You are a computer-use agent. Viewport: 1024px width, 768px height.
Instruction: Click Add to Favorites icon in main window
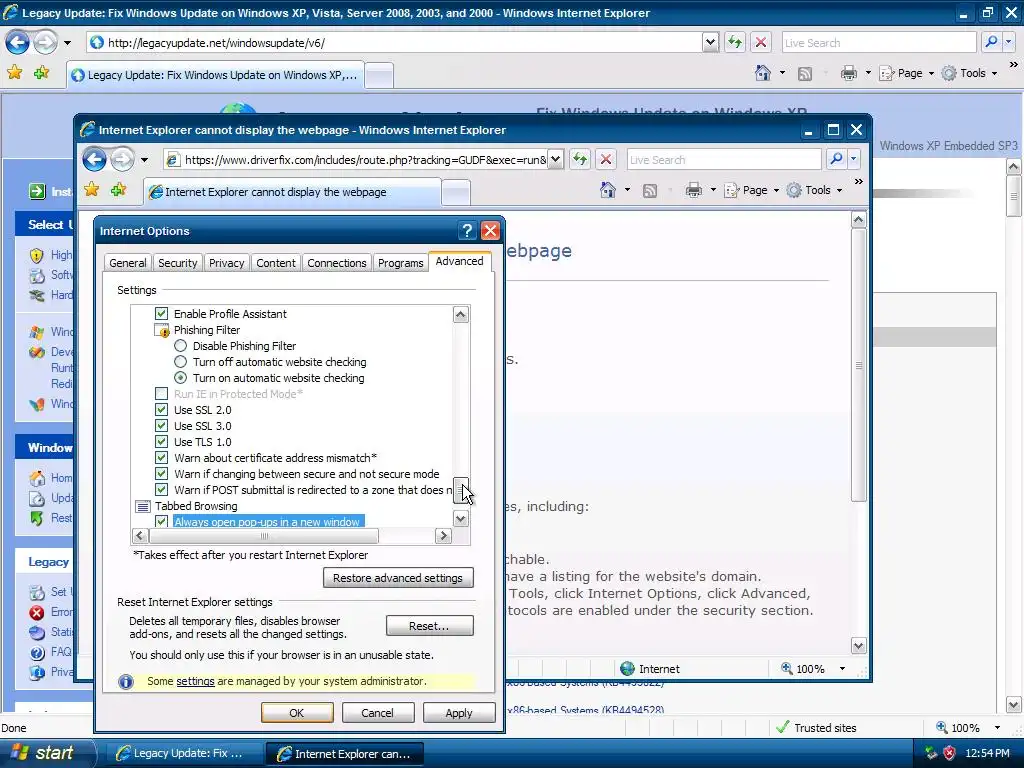42,72
